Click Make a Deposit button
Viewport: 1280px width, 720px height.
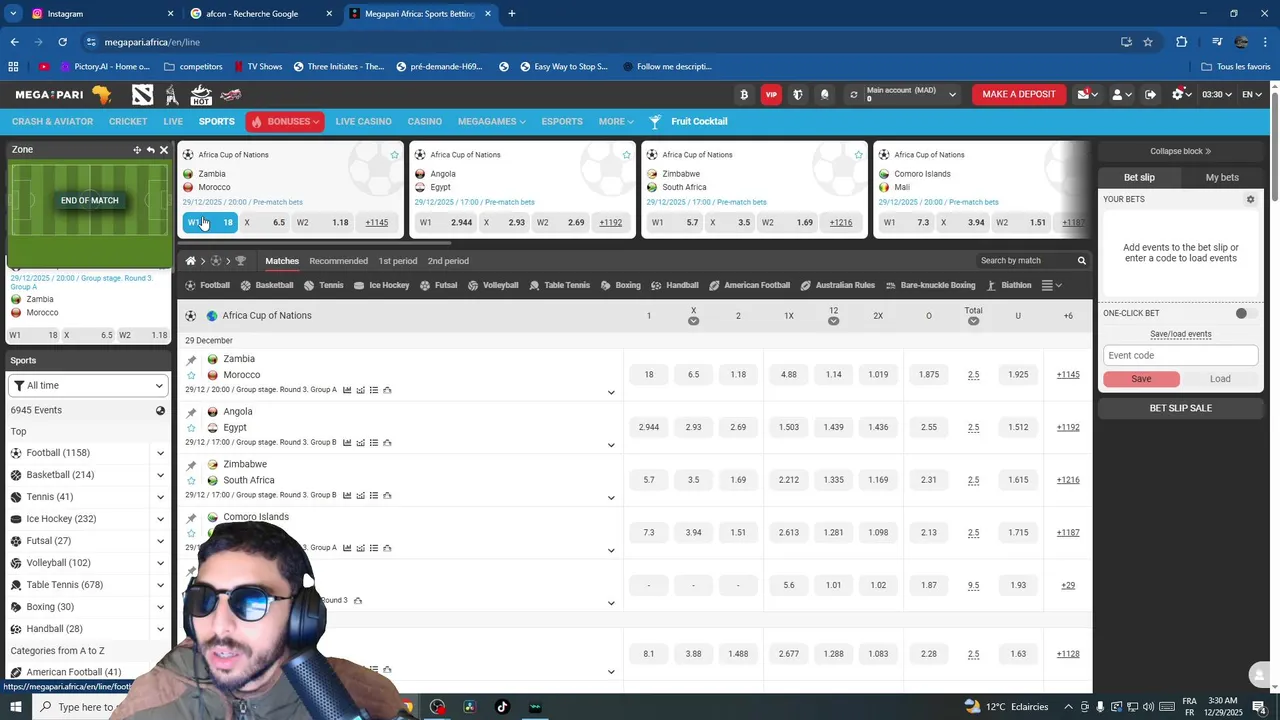(x=1019, y=94)
